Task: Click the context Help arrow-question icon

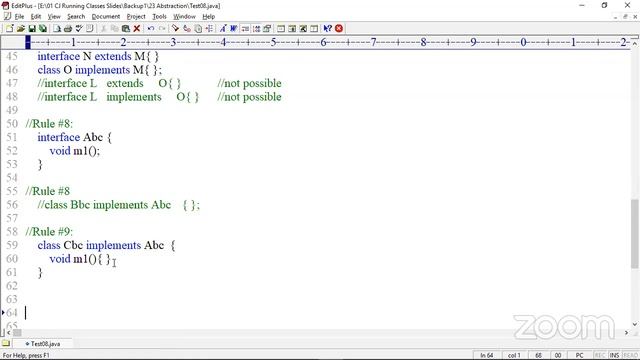Action: point(327,28)
